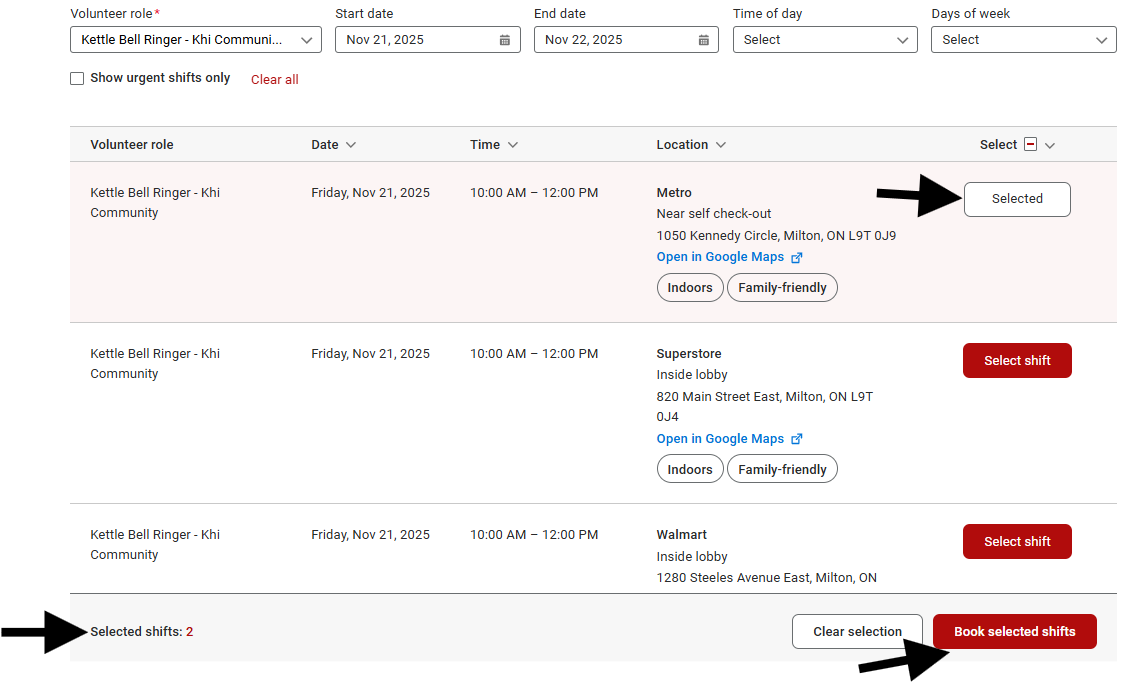Click chevron next to Select column header
The image size is (1124, 682).
click(1050, 145)
